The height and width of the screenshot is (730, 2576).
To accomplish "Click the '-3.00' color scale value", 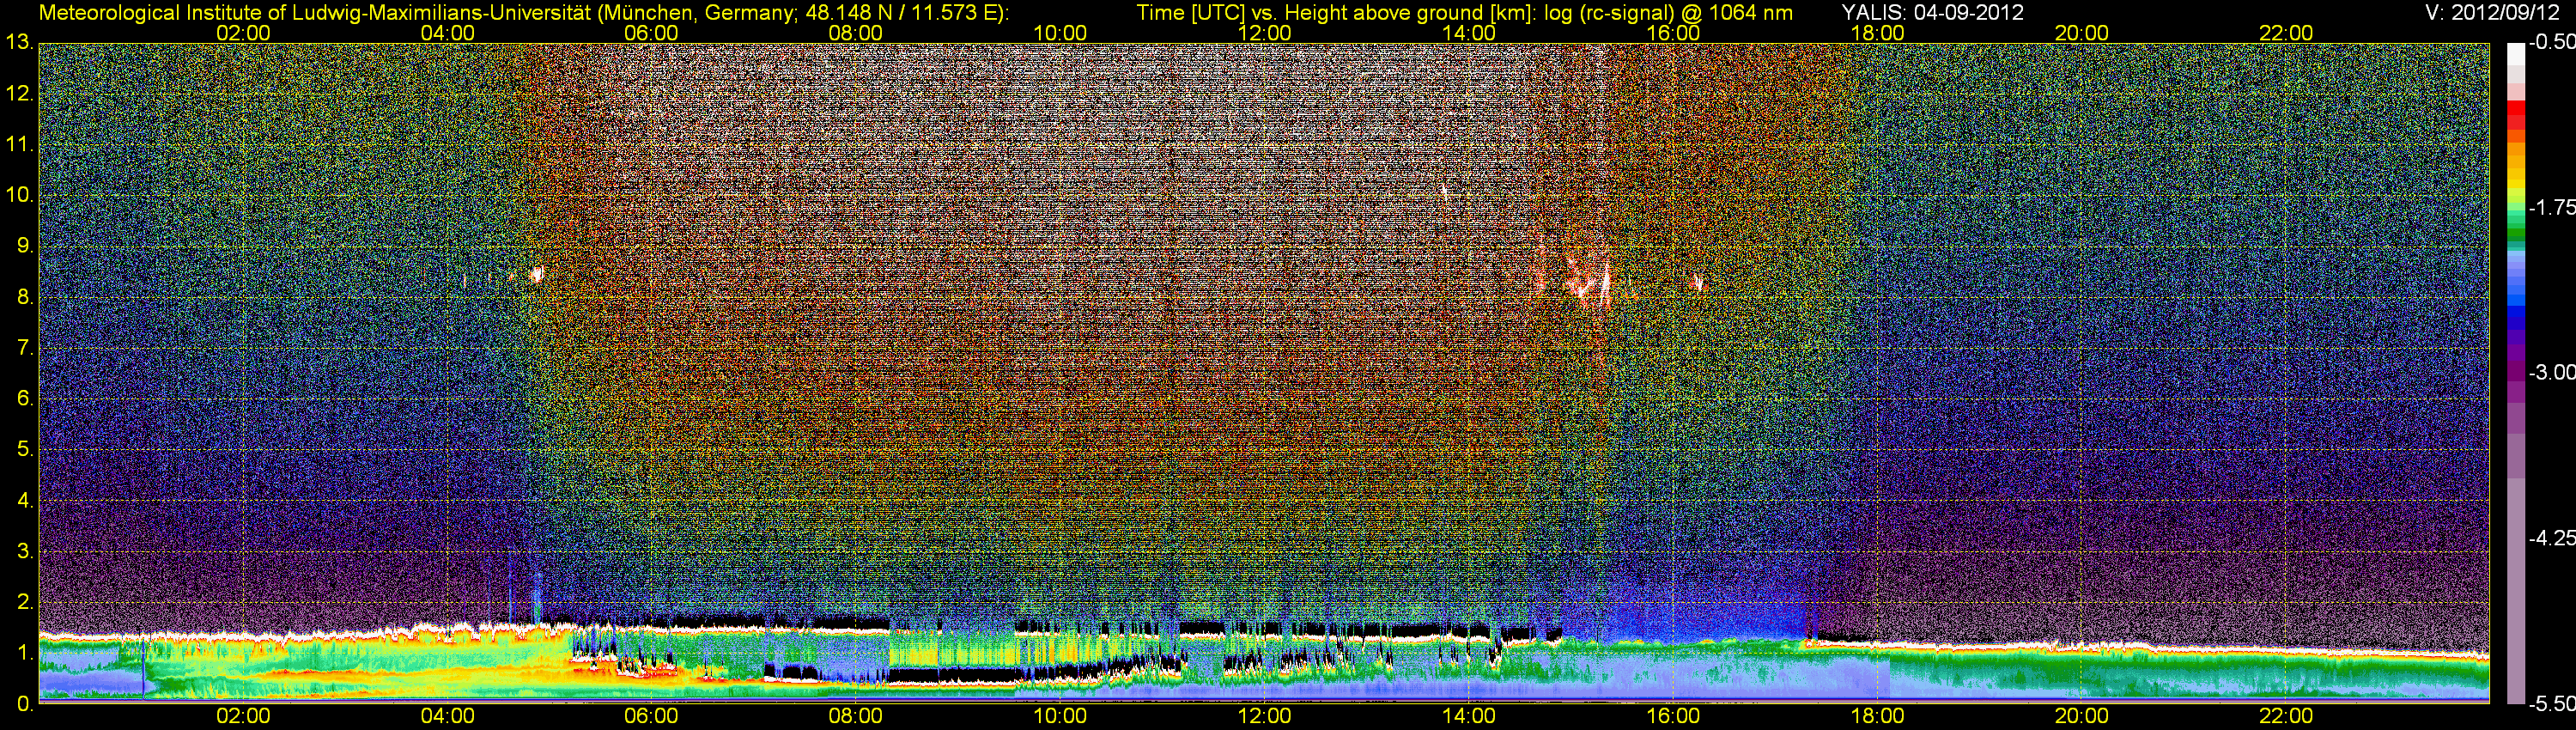I will 2552,372.
